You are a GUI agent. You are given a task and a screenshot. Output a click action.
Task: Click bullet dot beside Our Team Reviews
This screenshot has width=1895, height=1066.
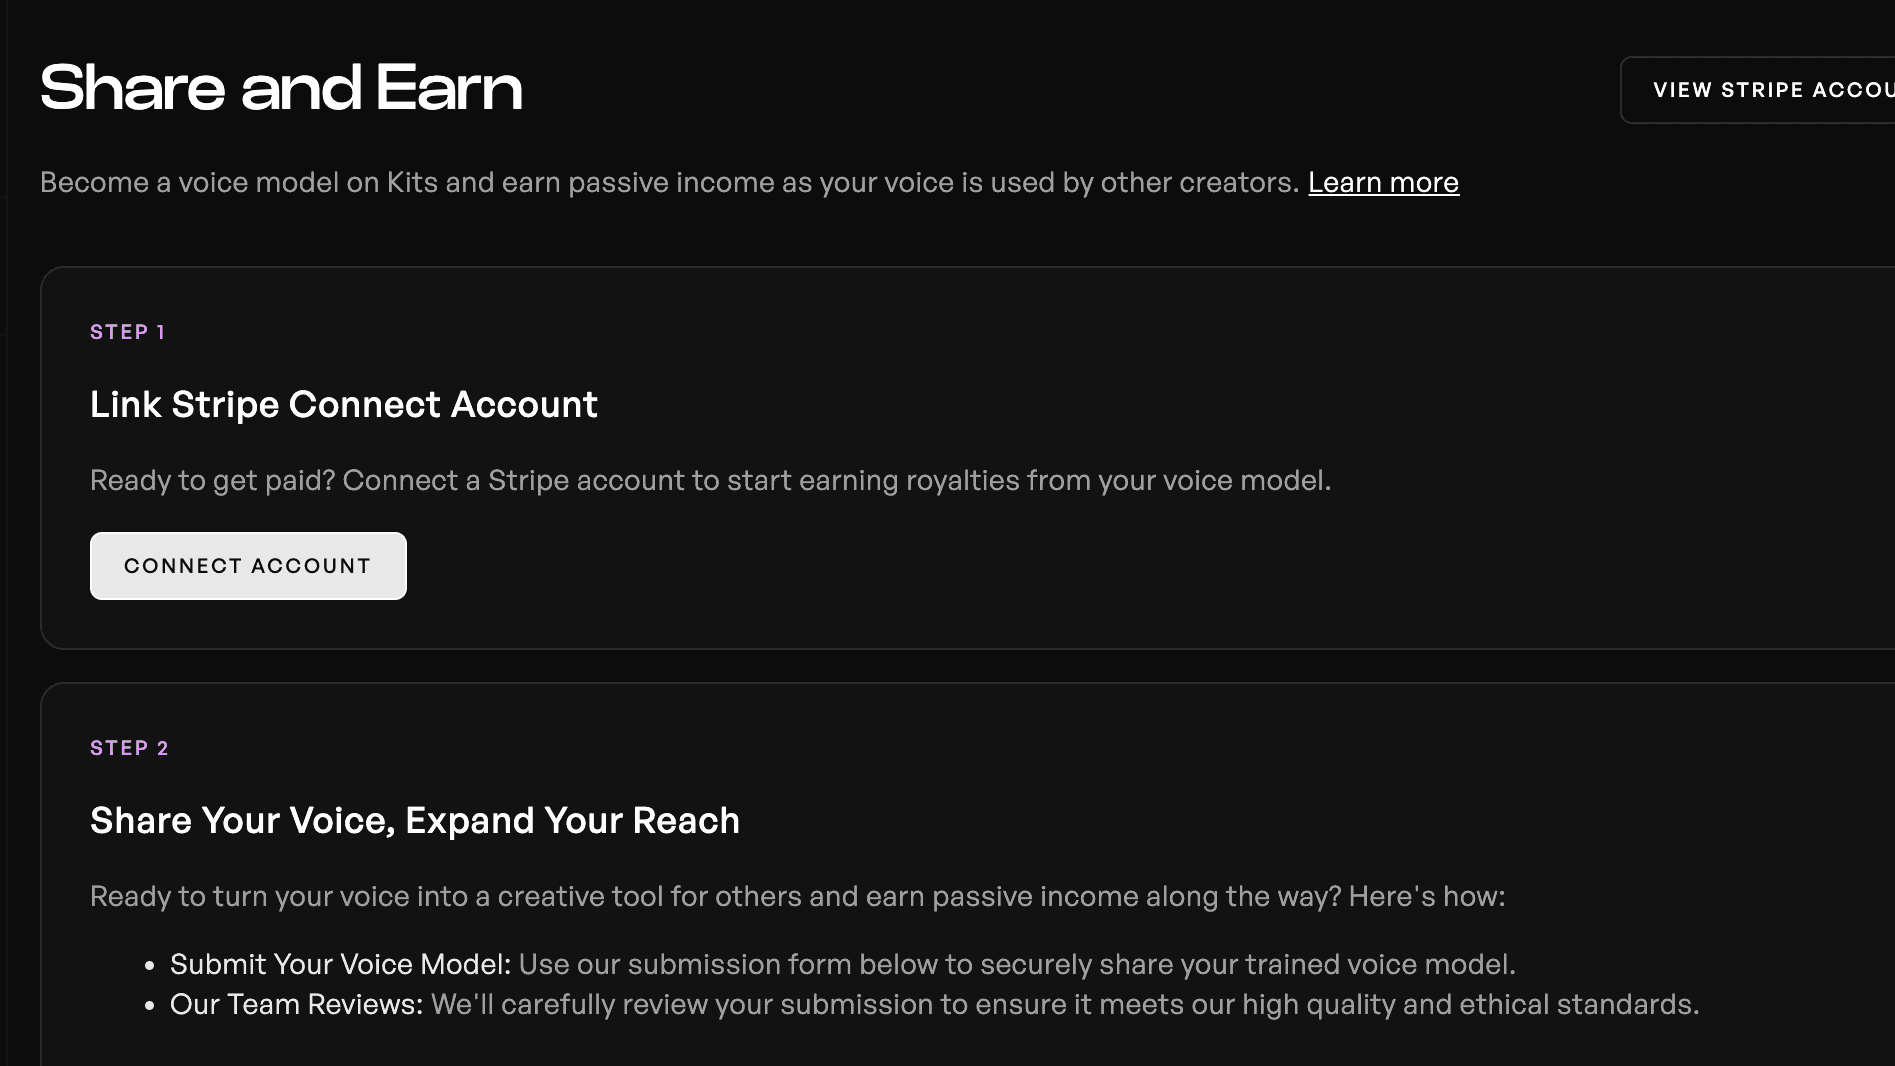coord(150,1006)
